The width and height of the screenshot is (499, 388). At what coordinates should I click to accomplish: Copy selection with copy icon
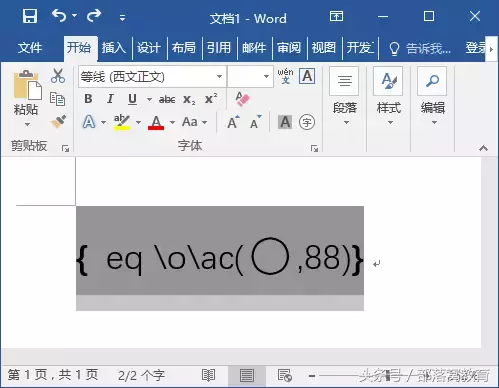click(x=57, y=99)
